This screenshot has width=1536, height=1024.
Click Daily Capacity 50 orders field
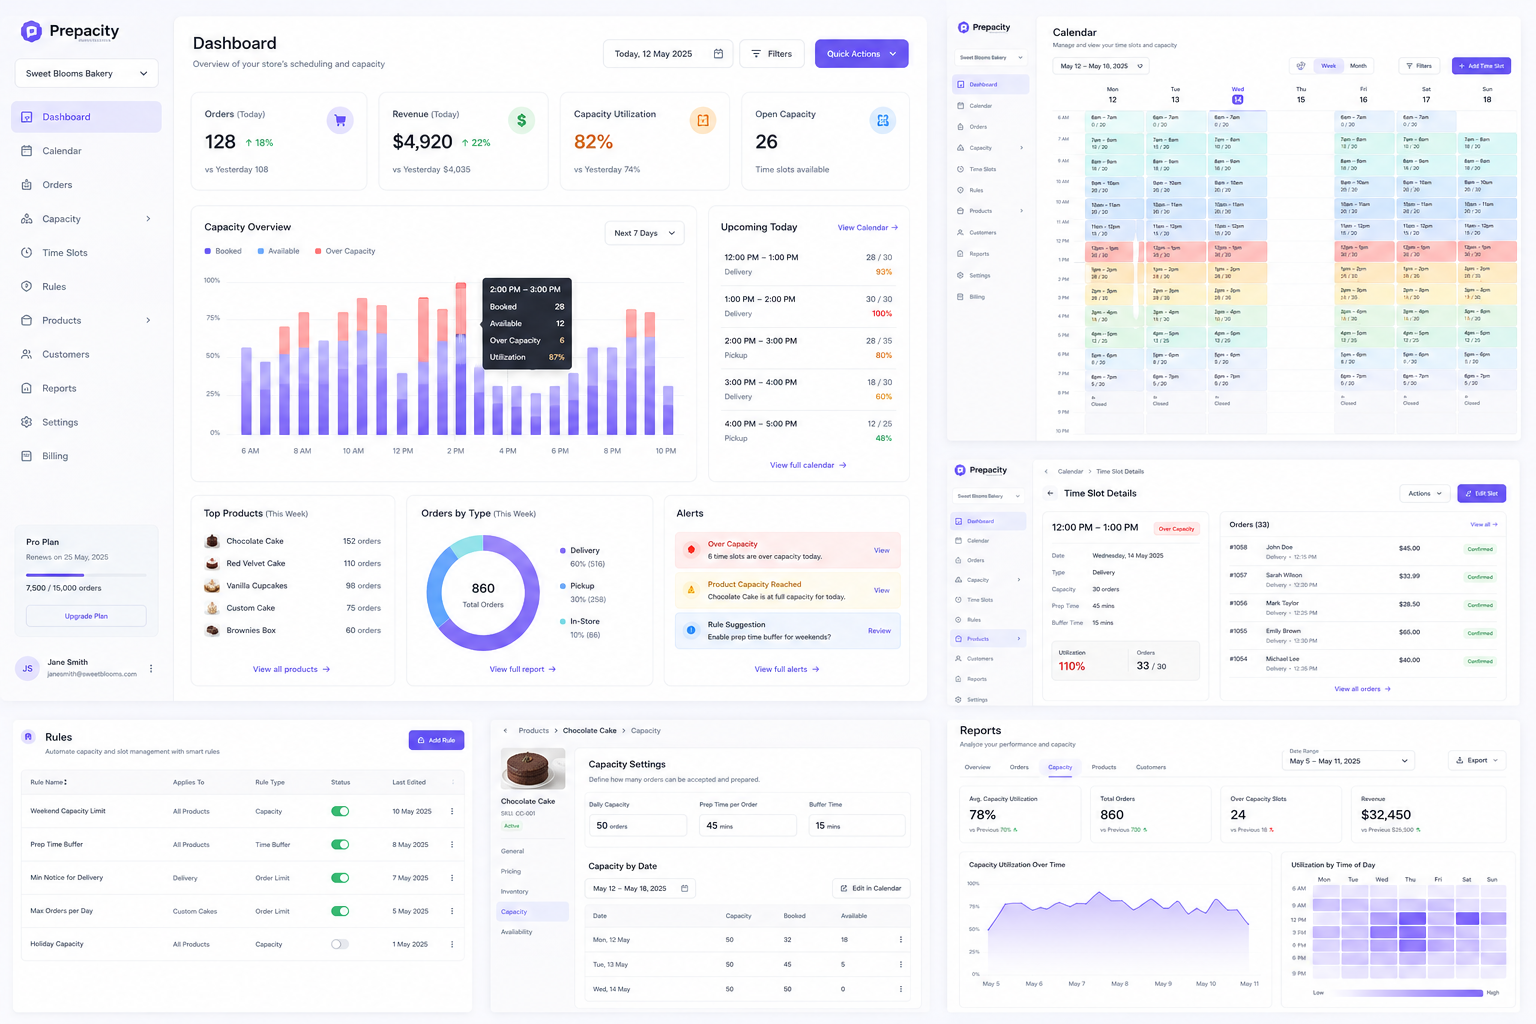[x=637, y=826]
